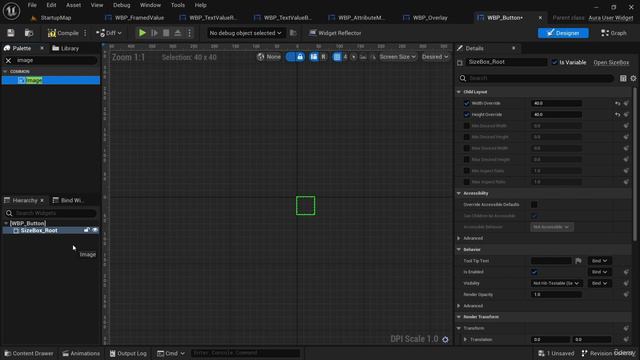
Task: Collapse the [WBP_Button] hierarchy root
Action: (x=6, y=223)
